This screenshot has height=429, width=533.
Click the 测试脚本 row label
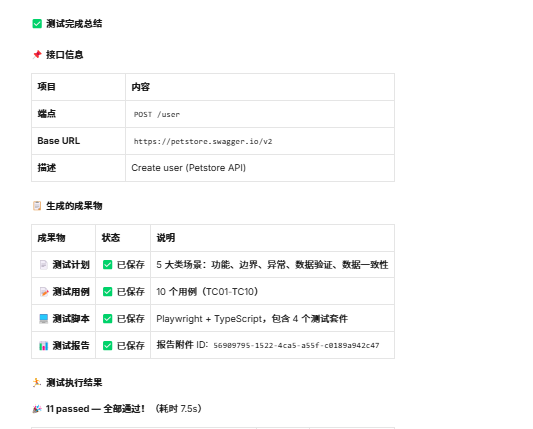(71, 319)
